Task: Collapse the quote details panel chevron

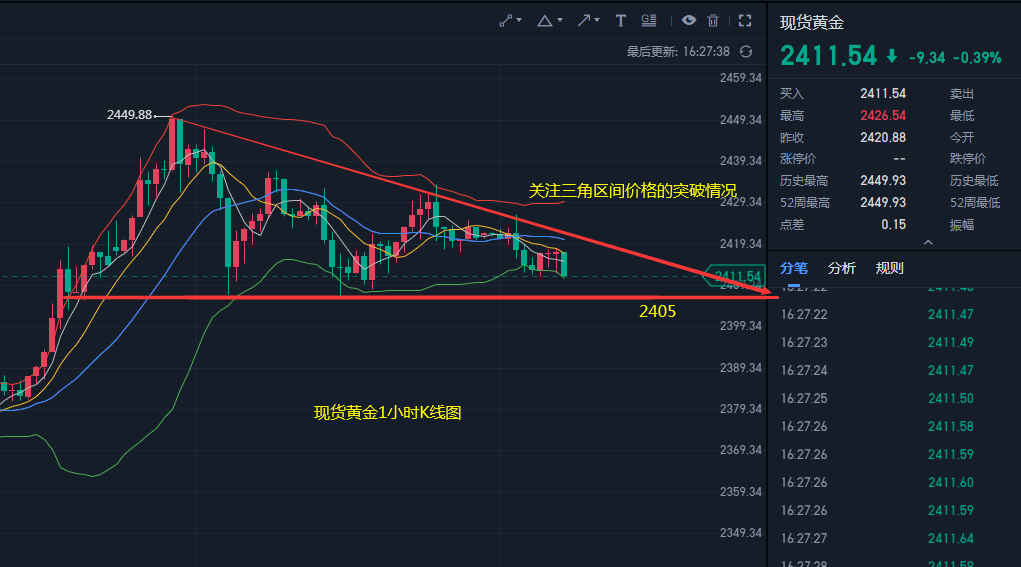Action: (x=928, y=243)
